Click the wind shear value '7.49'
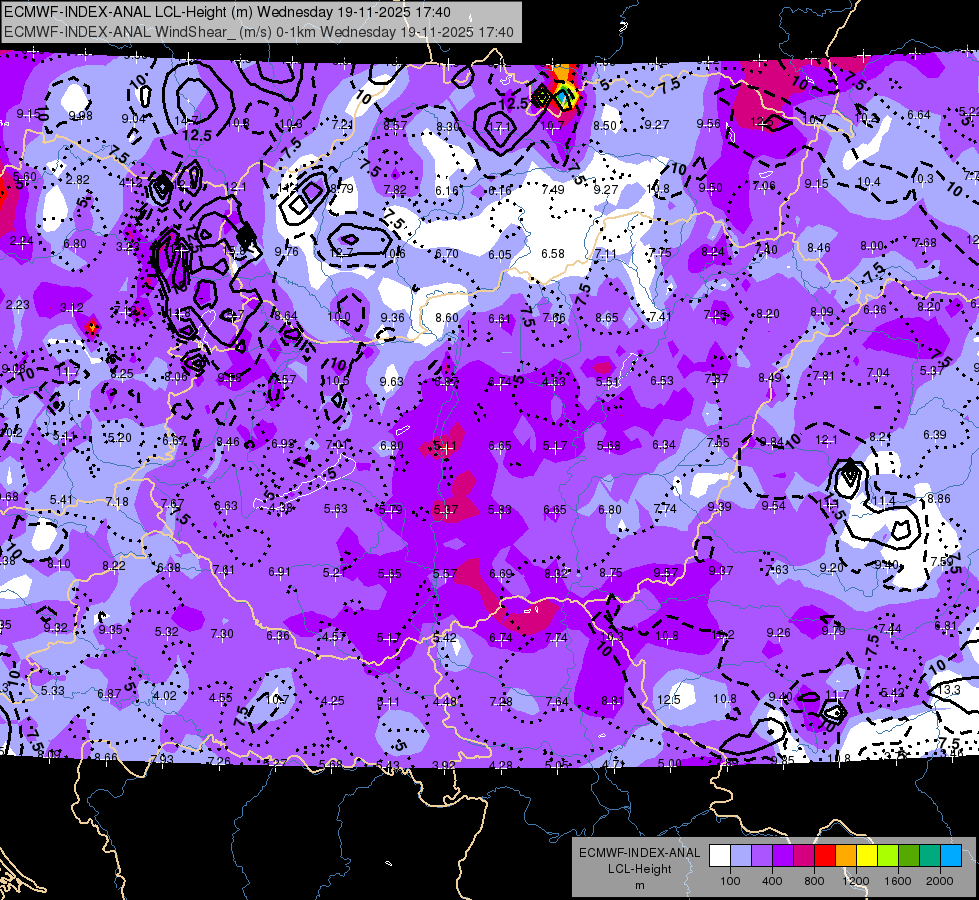979x900 pixels. click(x=553, y=189)
